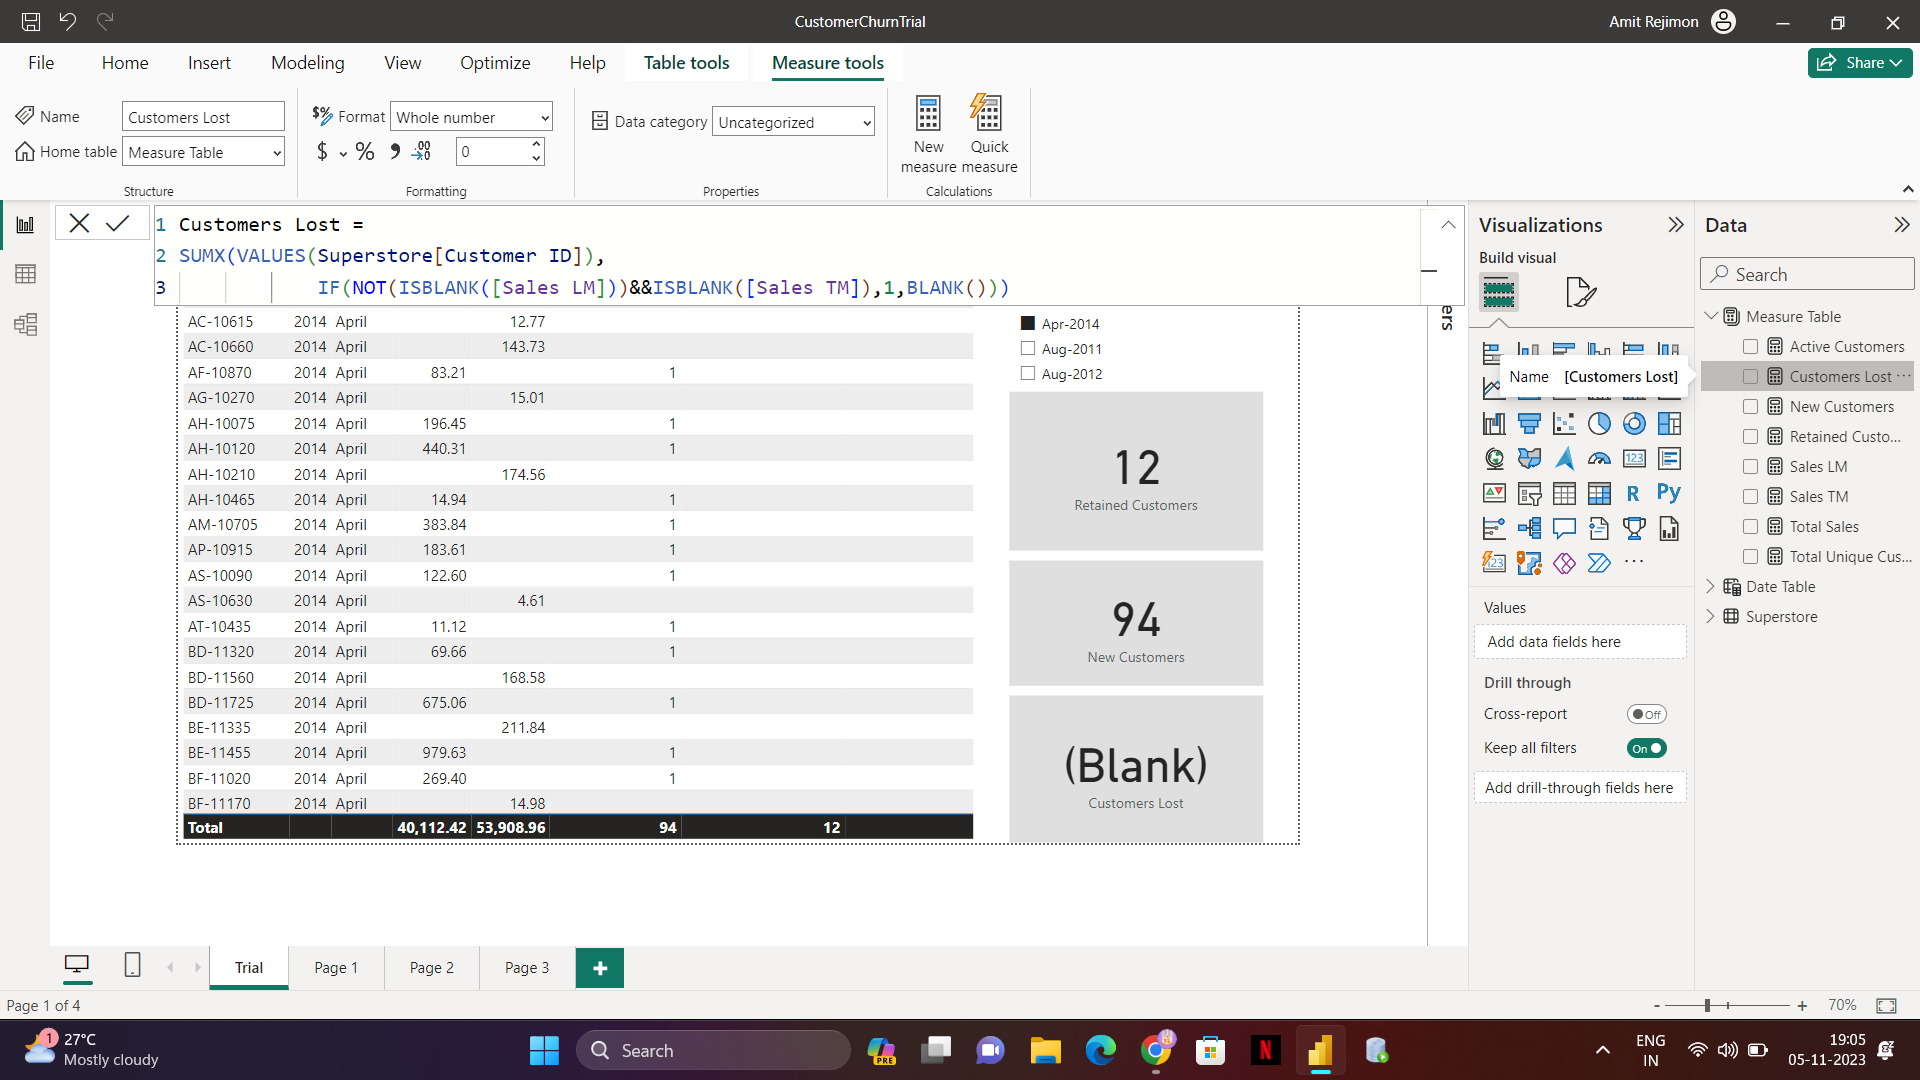This screenshot has width=1920, height=1080.
Task: Expand the Date Table node
Action: click(x=1710, y=587)
